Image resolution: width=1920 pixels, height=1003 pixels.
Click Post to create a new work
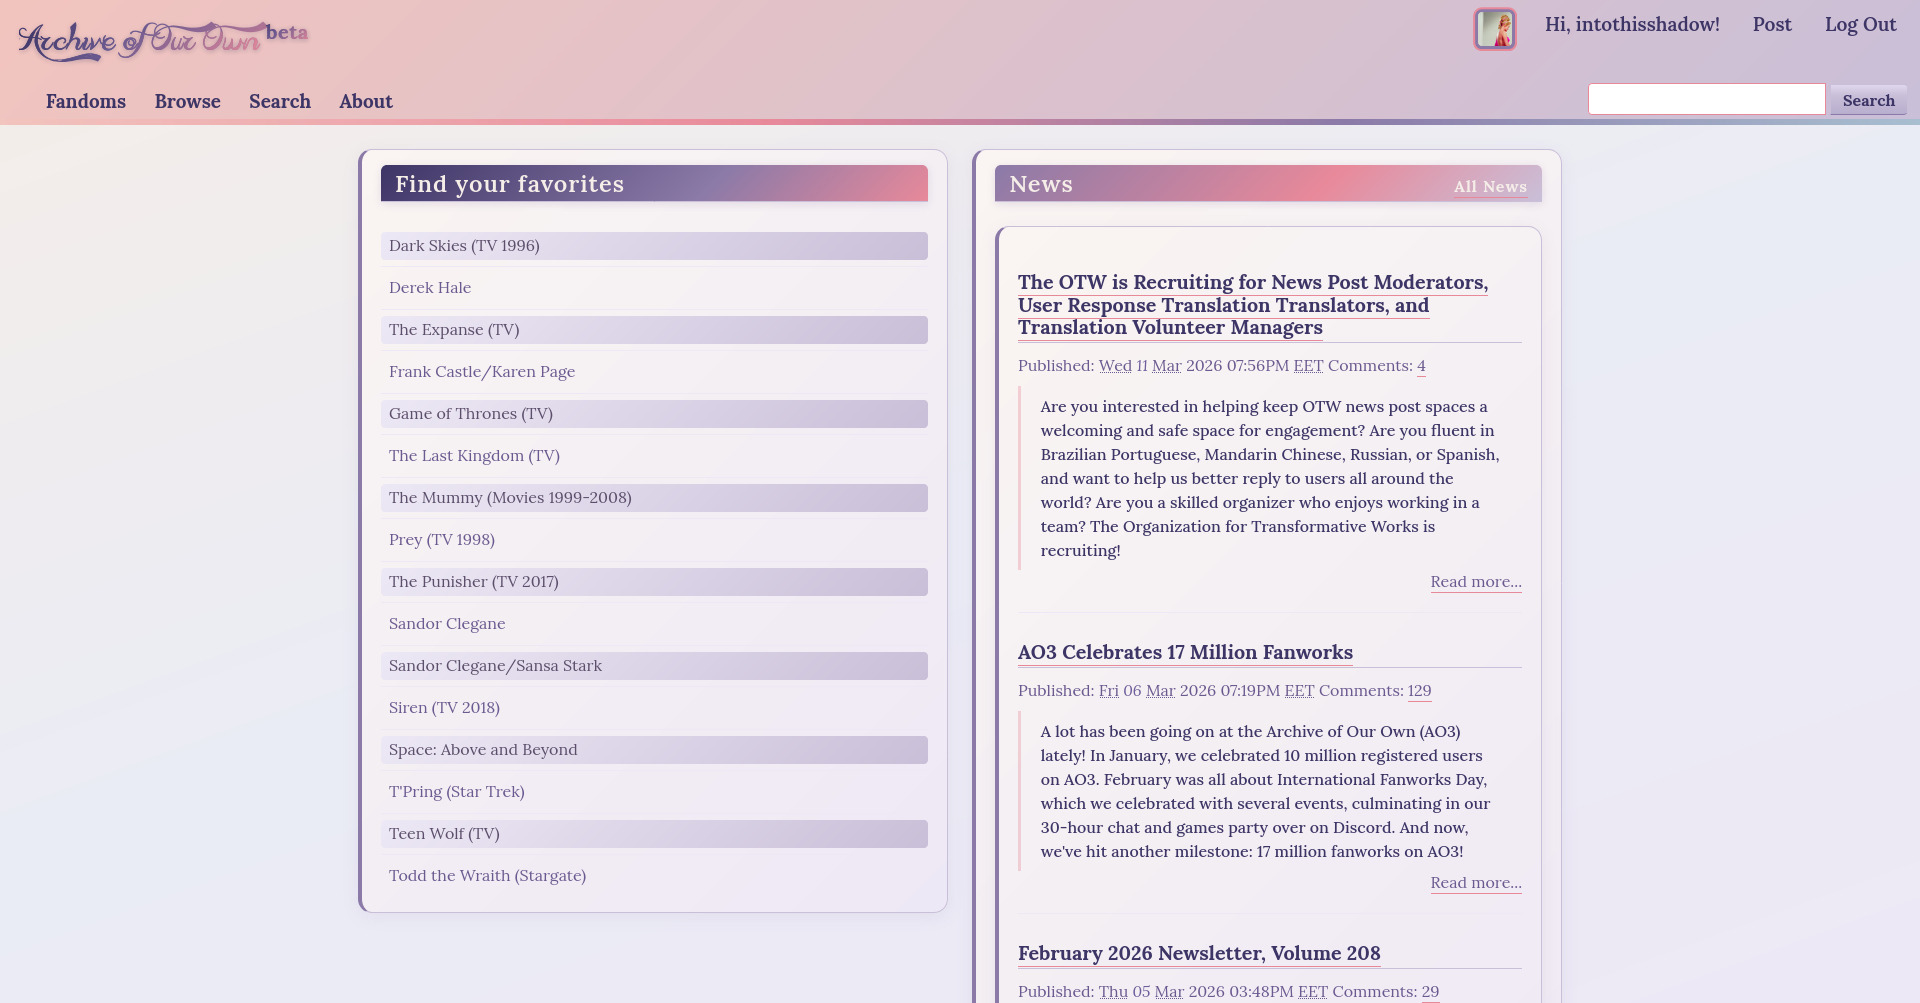[x=1772, y=23]
